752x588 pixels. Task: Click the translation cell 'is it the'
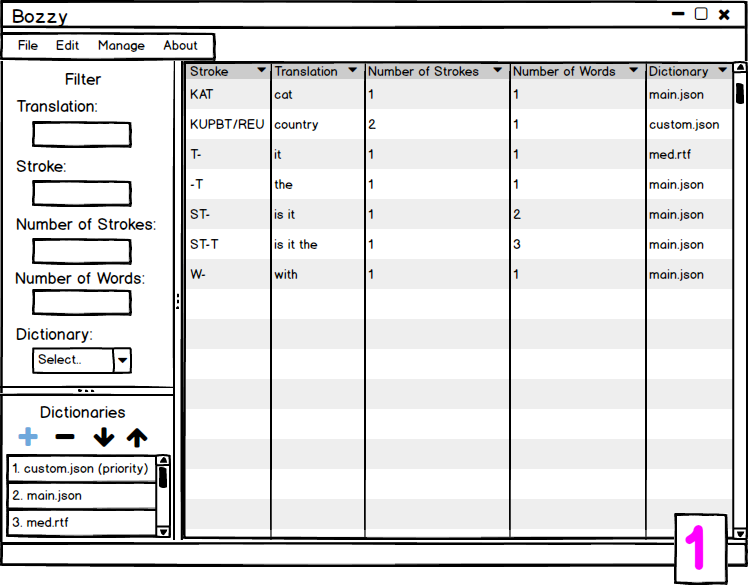317,244
